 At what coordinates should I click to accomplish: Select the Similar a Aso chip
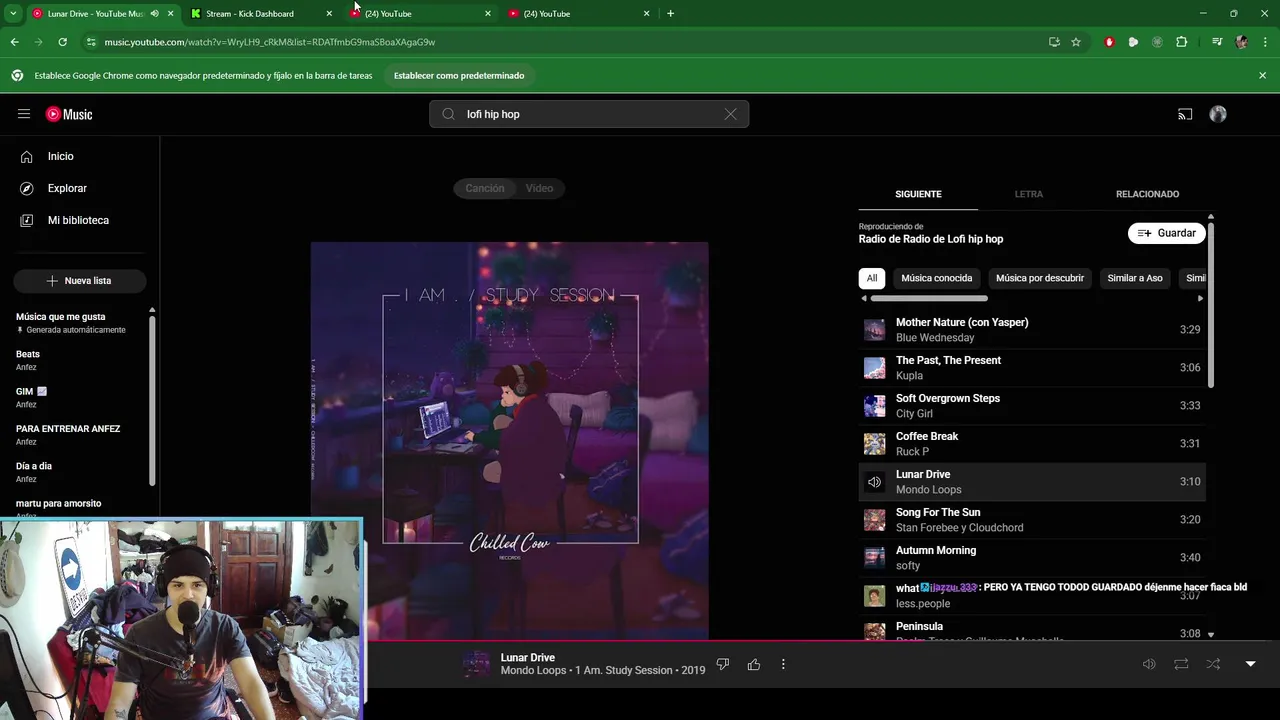1135,278
